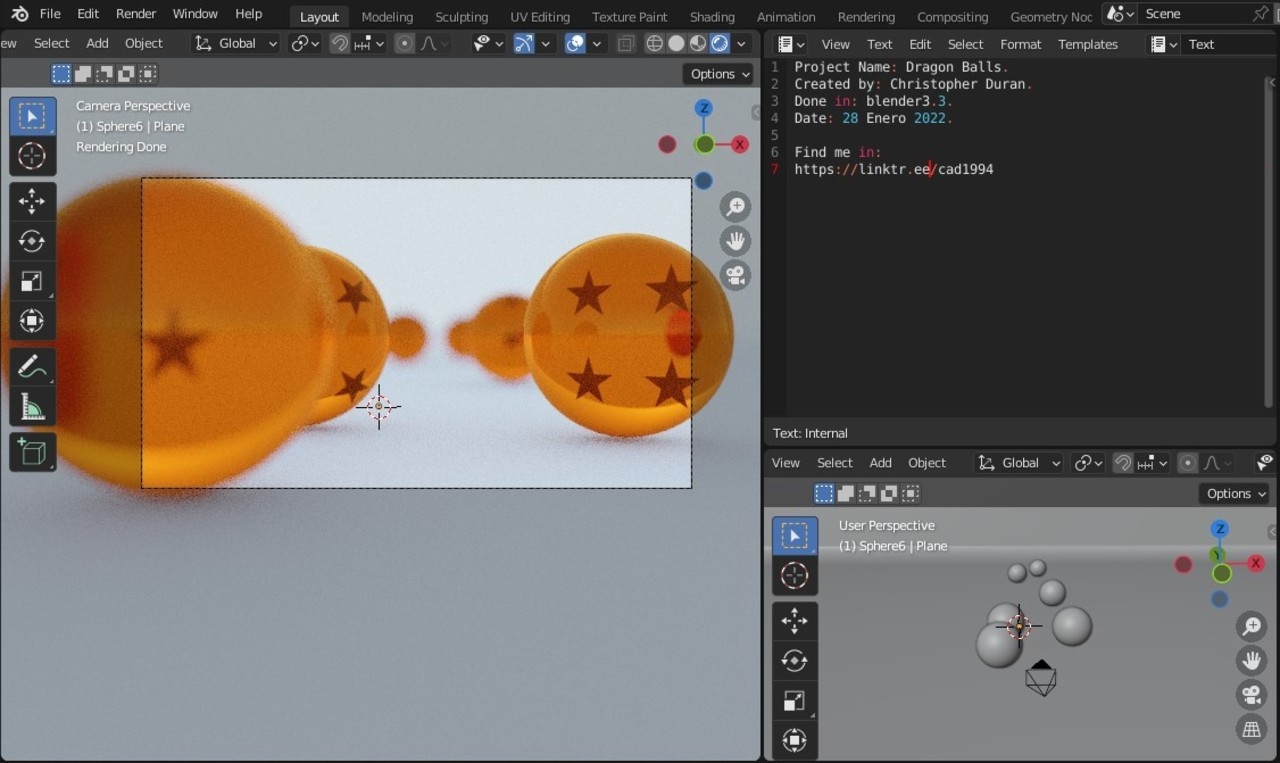Select the Rotate tool in main viewport
Image resolution: width=1280 pixels, height=763 pixels.
(32, 241)
